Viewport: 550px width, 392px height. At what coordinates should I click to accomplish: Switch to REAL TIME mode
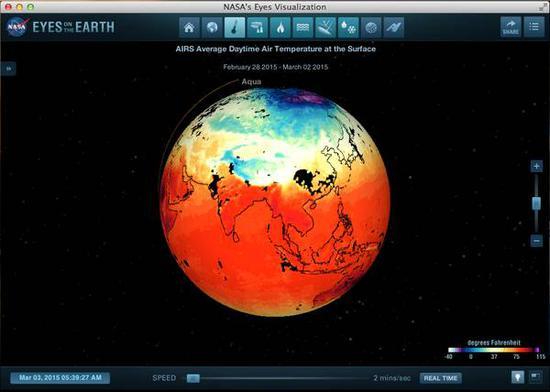tap(441, 378)
